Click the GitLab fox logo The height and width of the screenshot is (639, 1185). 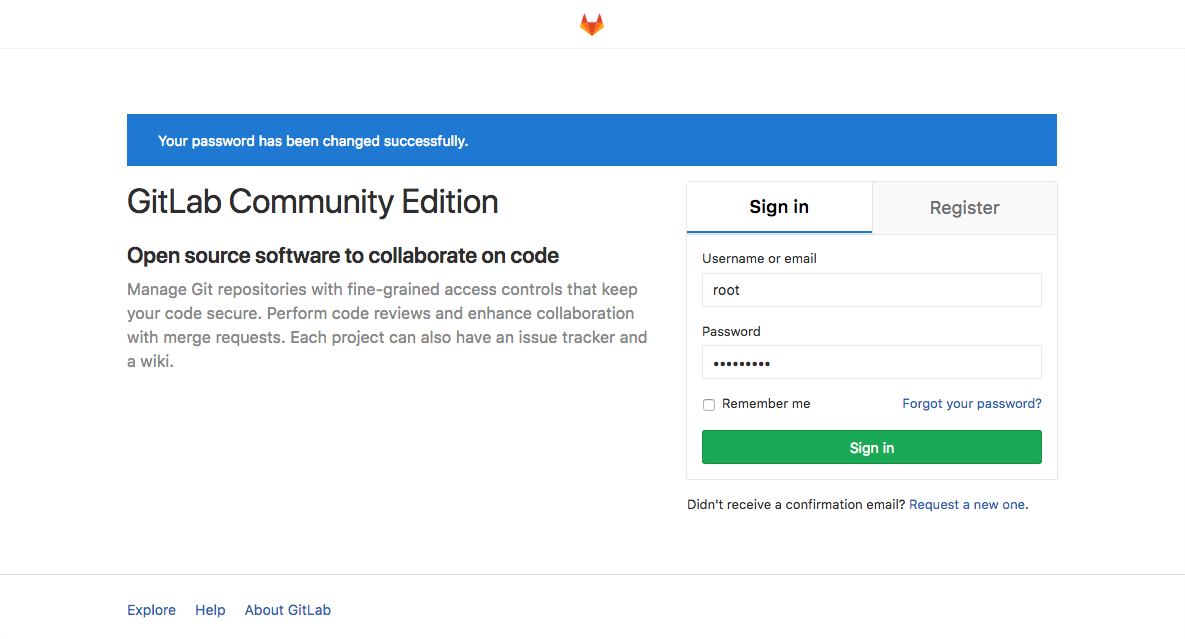click(x=591, y=24)
